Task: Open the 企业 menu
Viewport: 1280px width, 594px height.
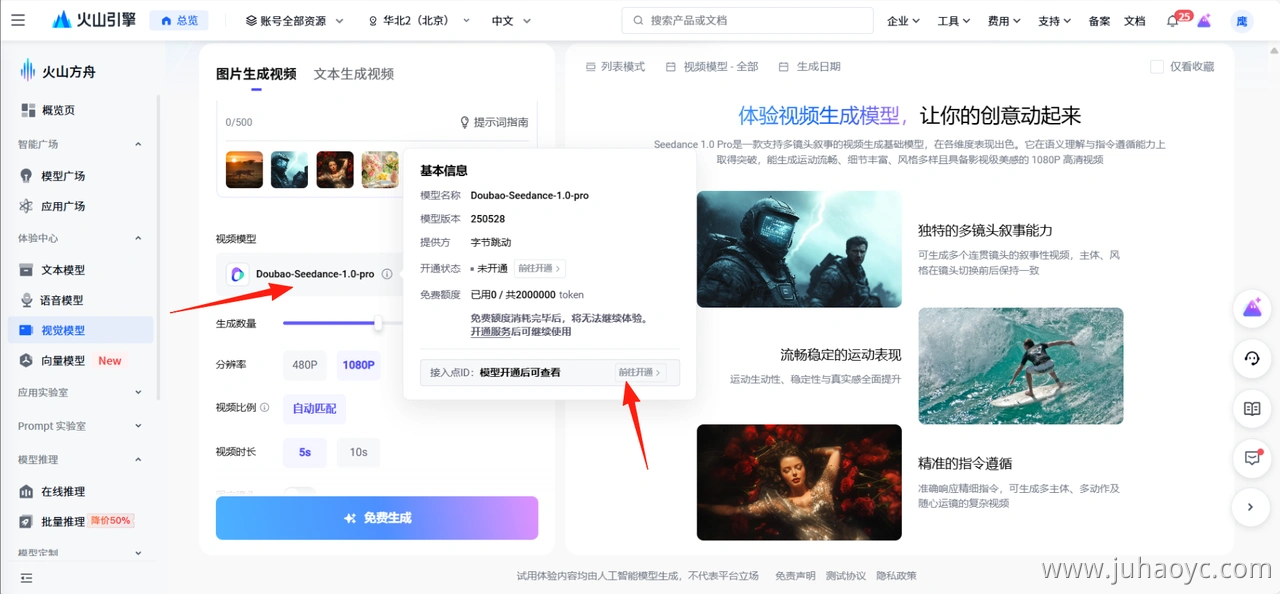Action: [903, 21]
